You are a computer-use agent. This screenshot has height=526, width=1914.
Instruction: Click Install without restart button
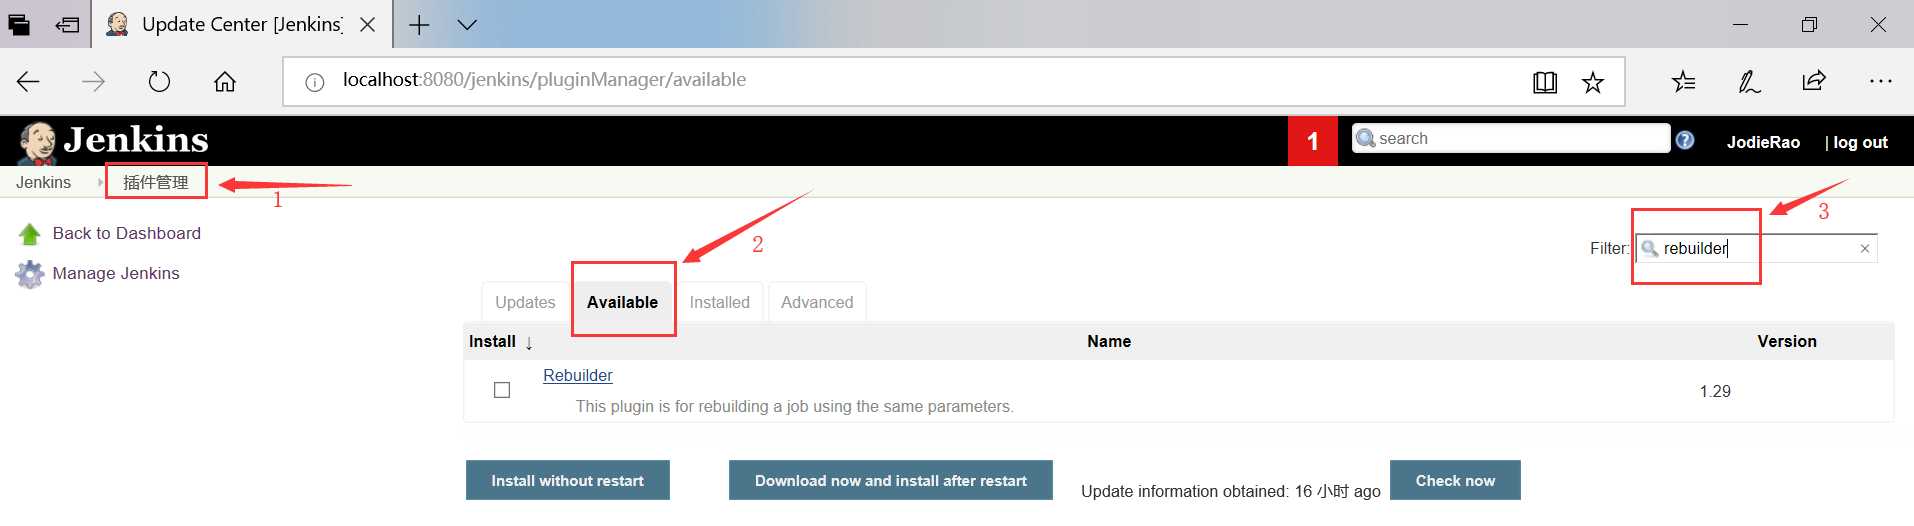click(568, 480)
